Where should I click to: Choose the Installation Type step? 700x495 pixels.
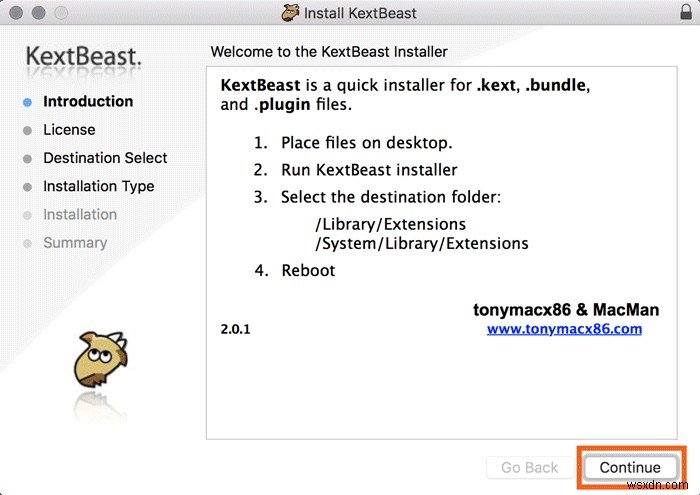(98, 186)
